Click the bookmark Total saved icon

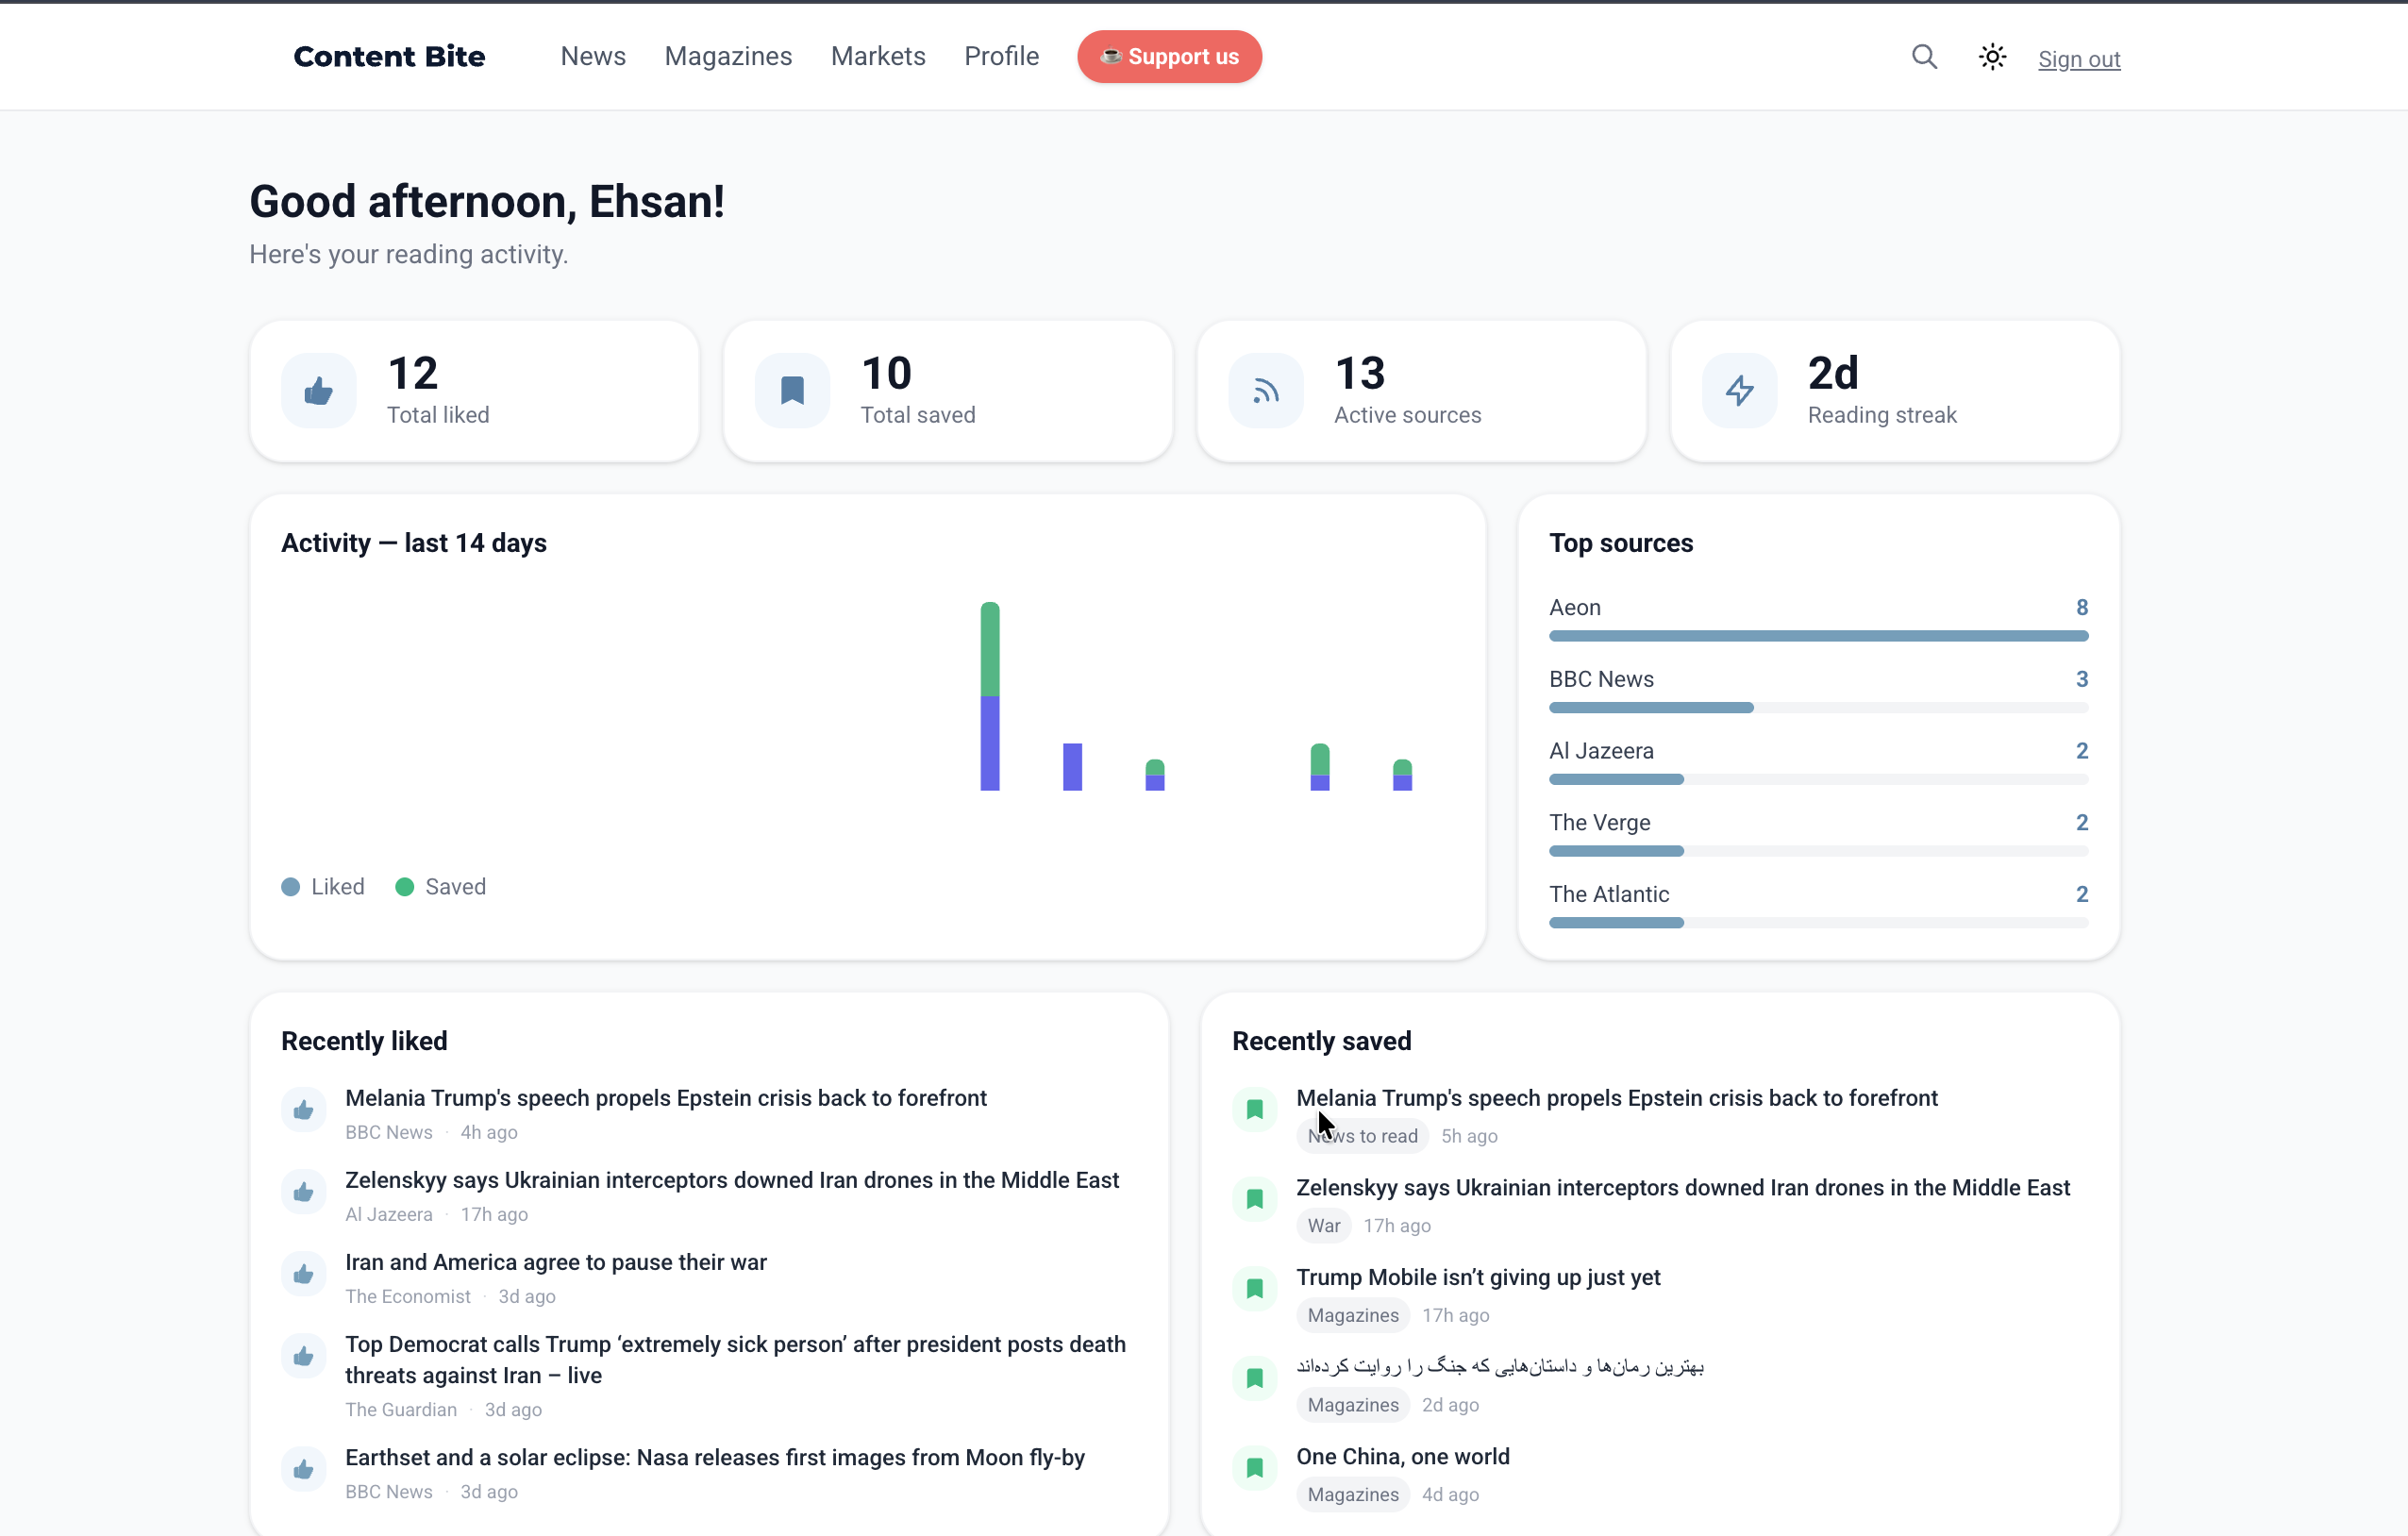(792, 390)
